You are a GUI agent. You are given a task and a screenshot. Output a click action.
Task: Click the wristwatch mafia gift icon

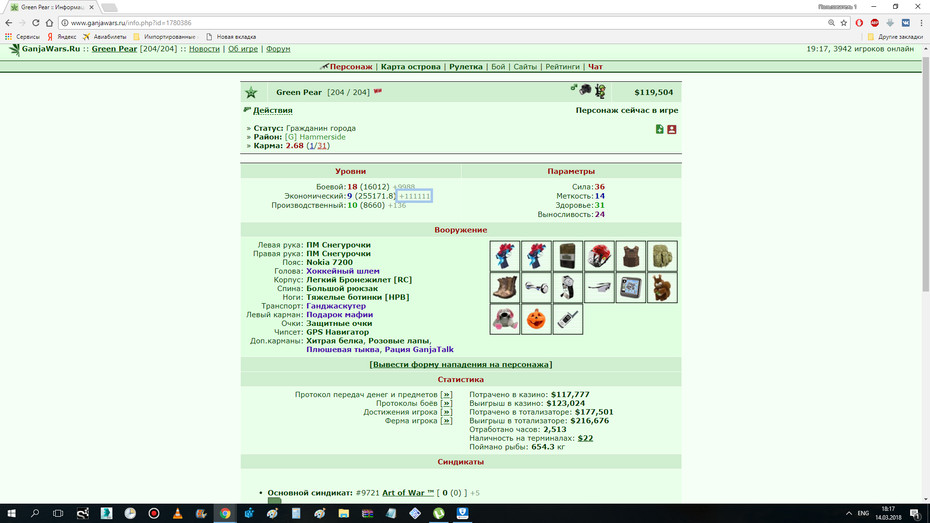pyautogui.click(x=568, y=288)
